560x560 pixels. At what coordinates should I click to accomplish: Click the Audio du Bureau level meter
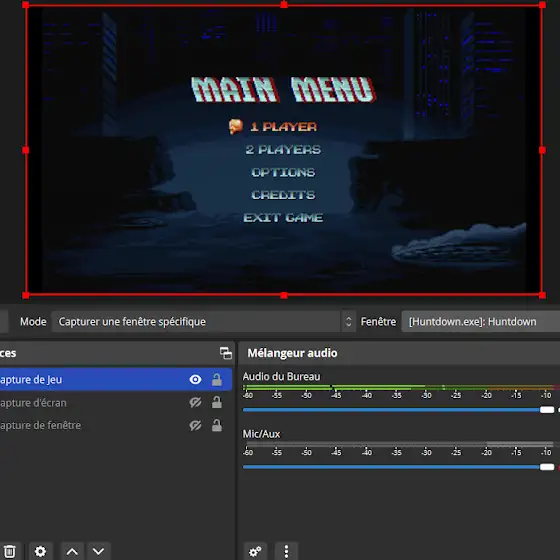pyautogui.click(x=401, y=387)
